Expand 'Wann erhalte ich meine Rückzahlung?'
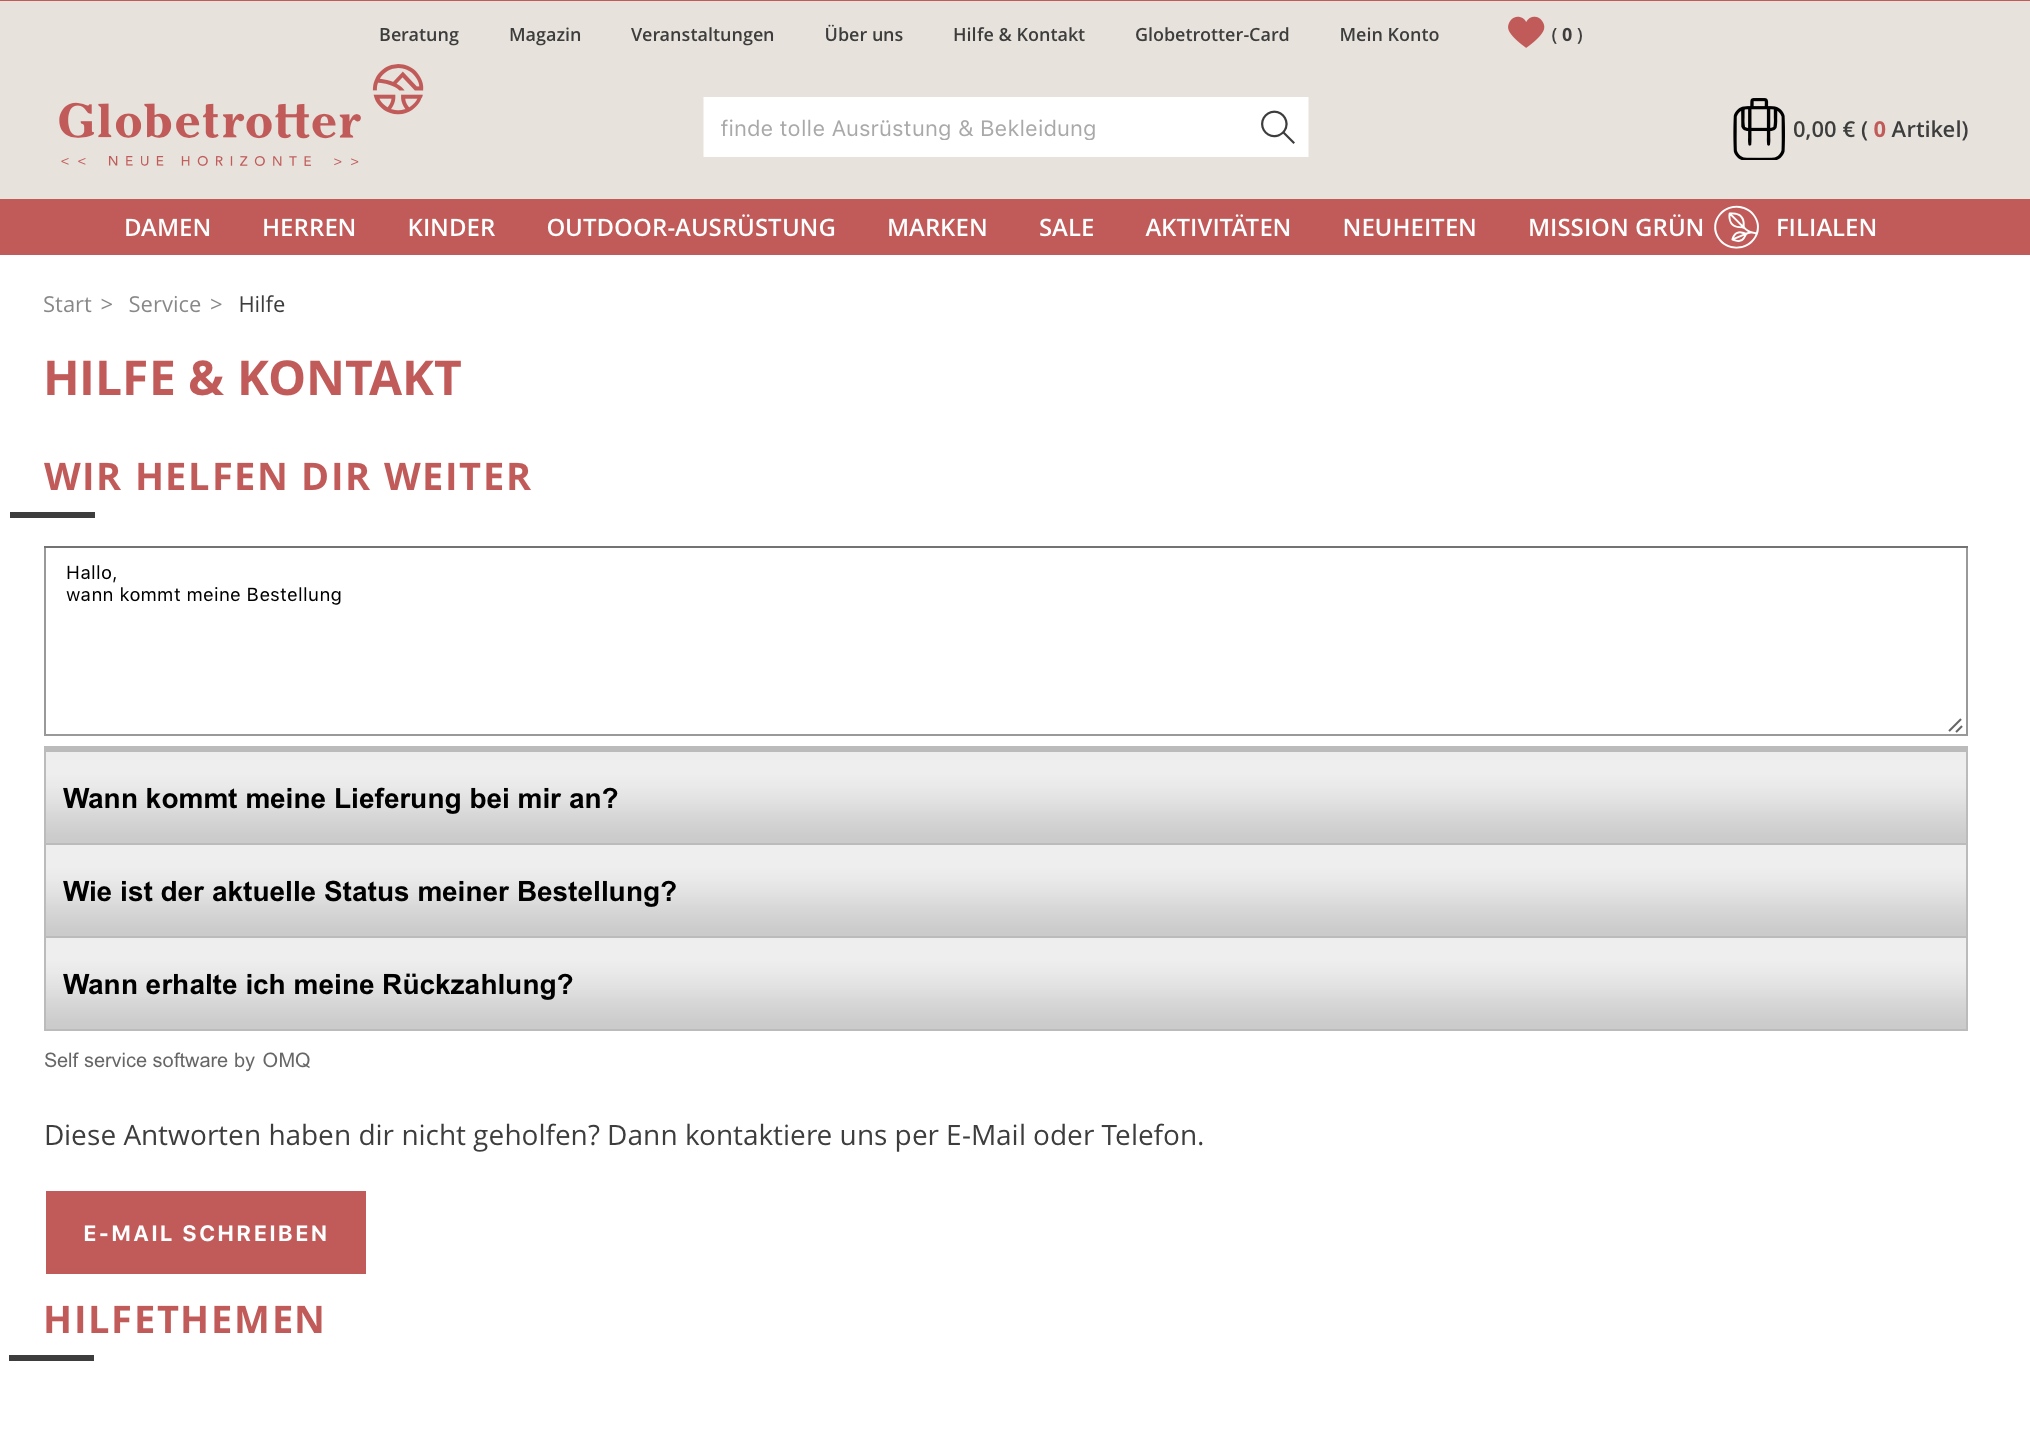 click(1005, 984)
